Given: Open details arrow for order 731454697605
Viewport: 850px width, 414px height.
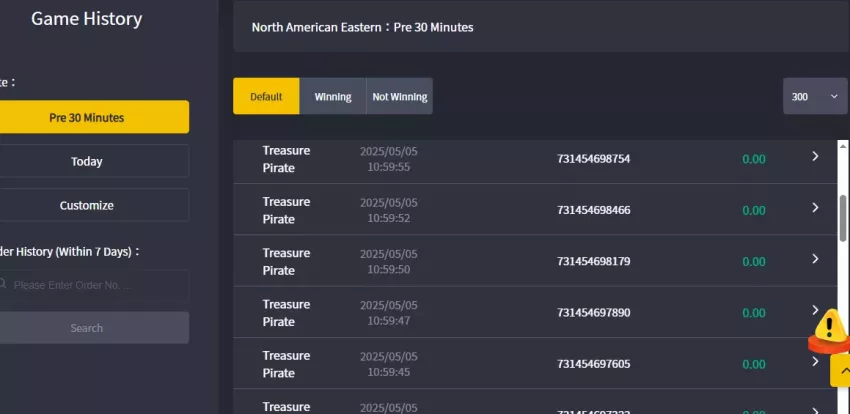Looking at the screenshot, I should point(815,361).
